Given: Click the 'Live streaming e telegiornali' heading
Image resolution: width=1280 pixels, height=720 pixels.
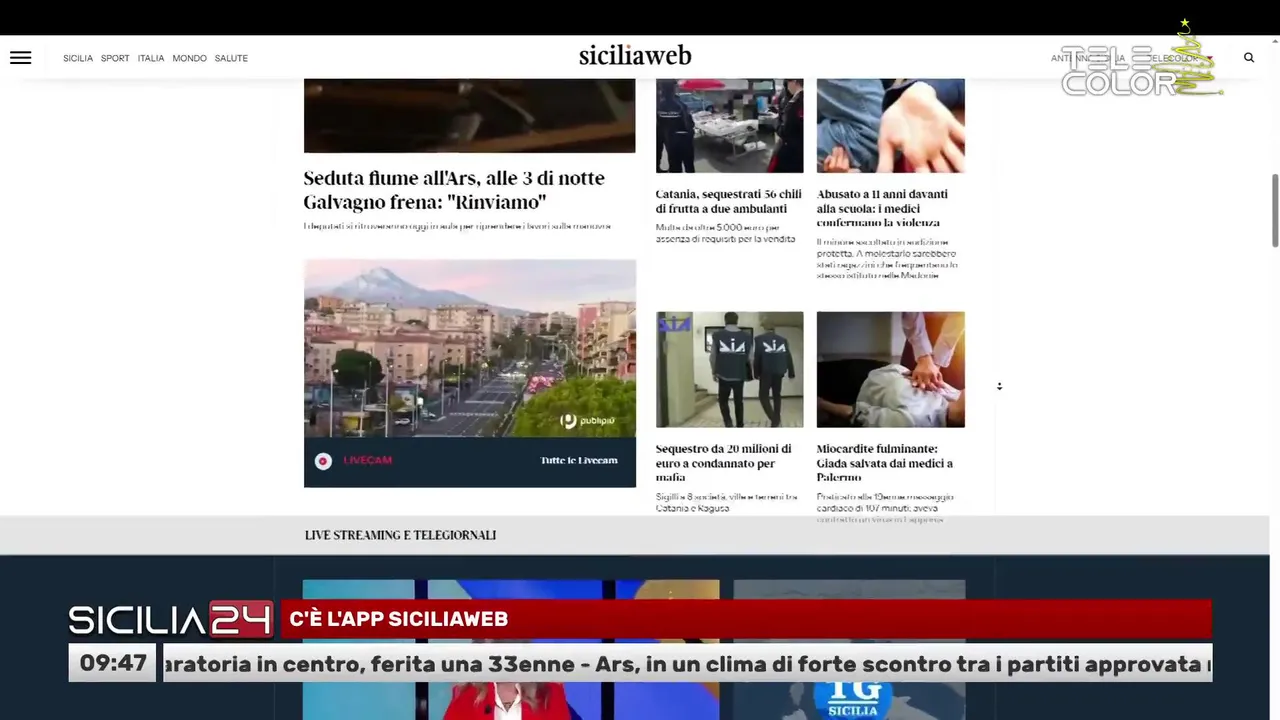Looking at the screenshot, I should [x=400, y=535].
